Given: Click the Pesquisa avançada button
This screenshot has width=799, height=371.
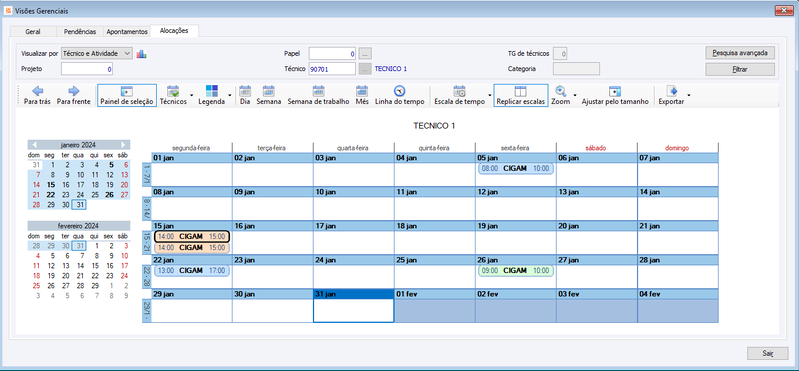Looking at the screenshot, I should (x=740, y=52).
